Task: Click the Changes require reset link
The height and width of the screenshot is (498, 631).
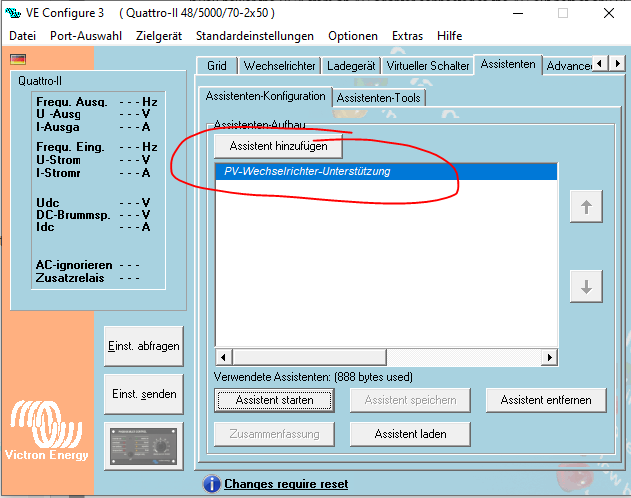Action: click(x=286, y=484)
